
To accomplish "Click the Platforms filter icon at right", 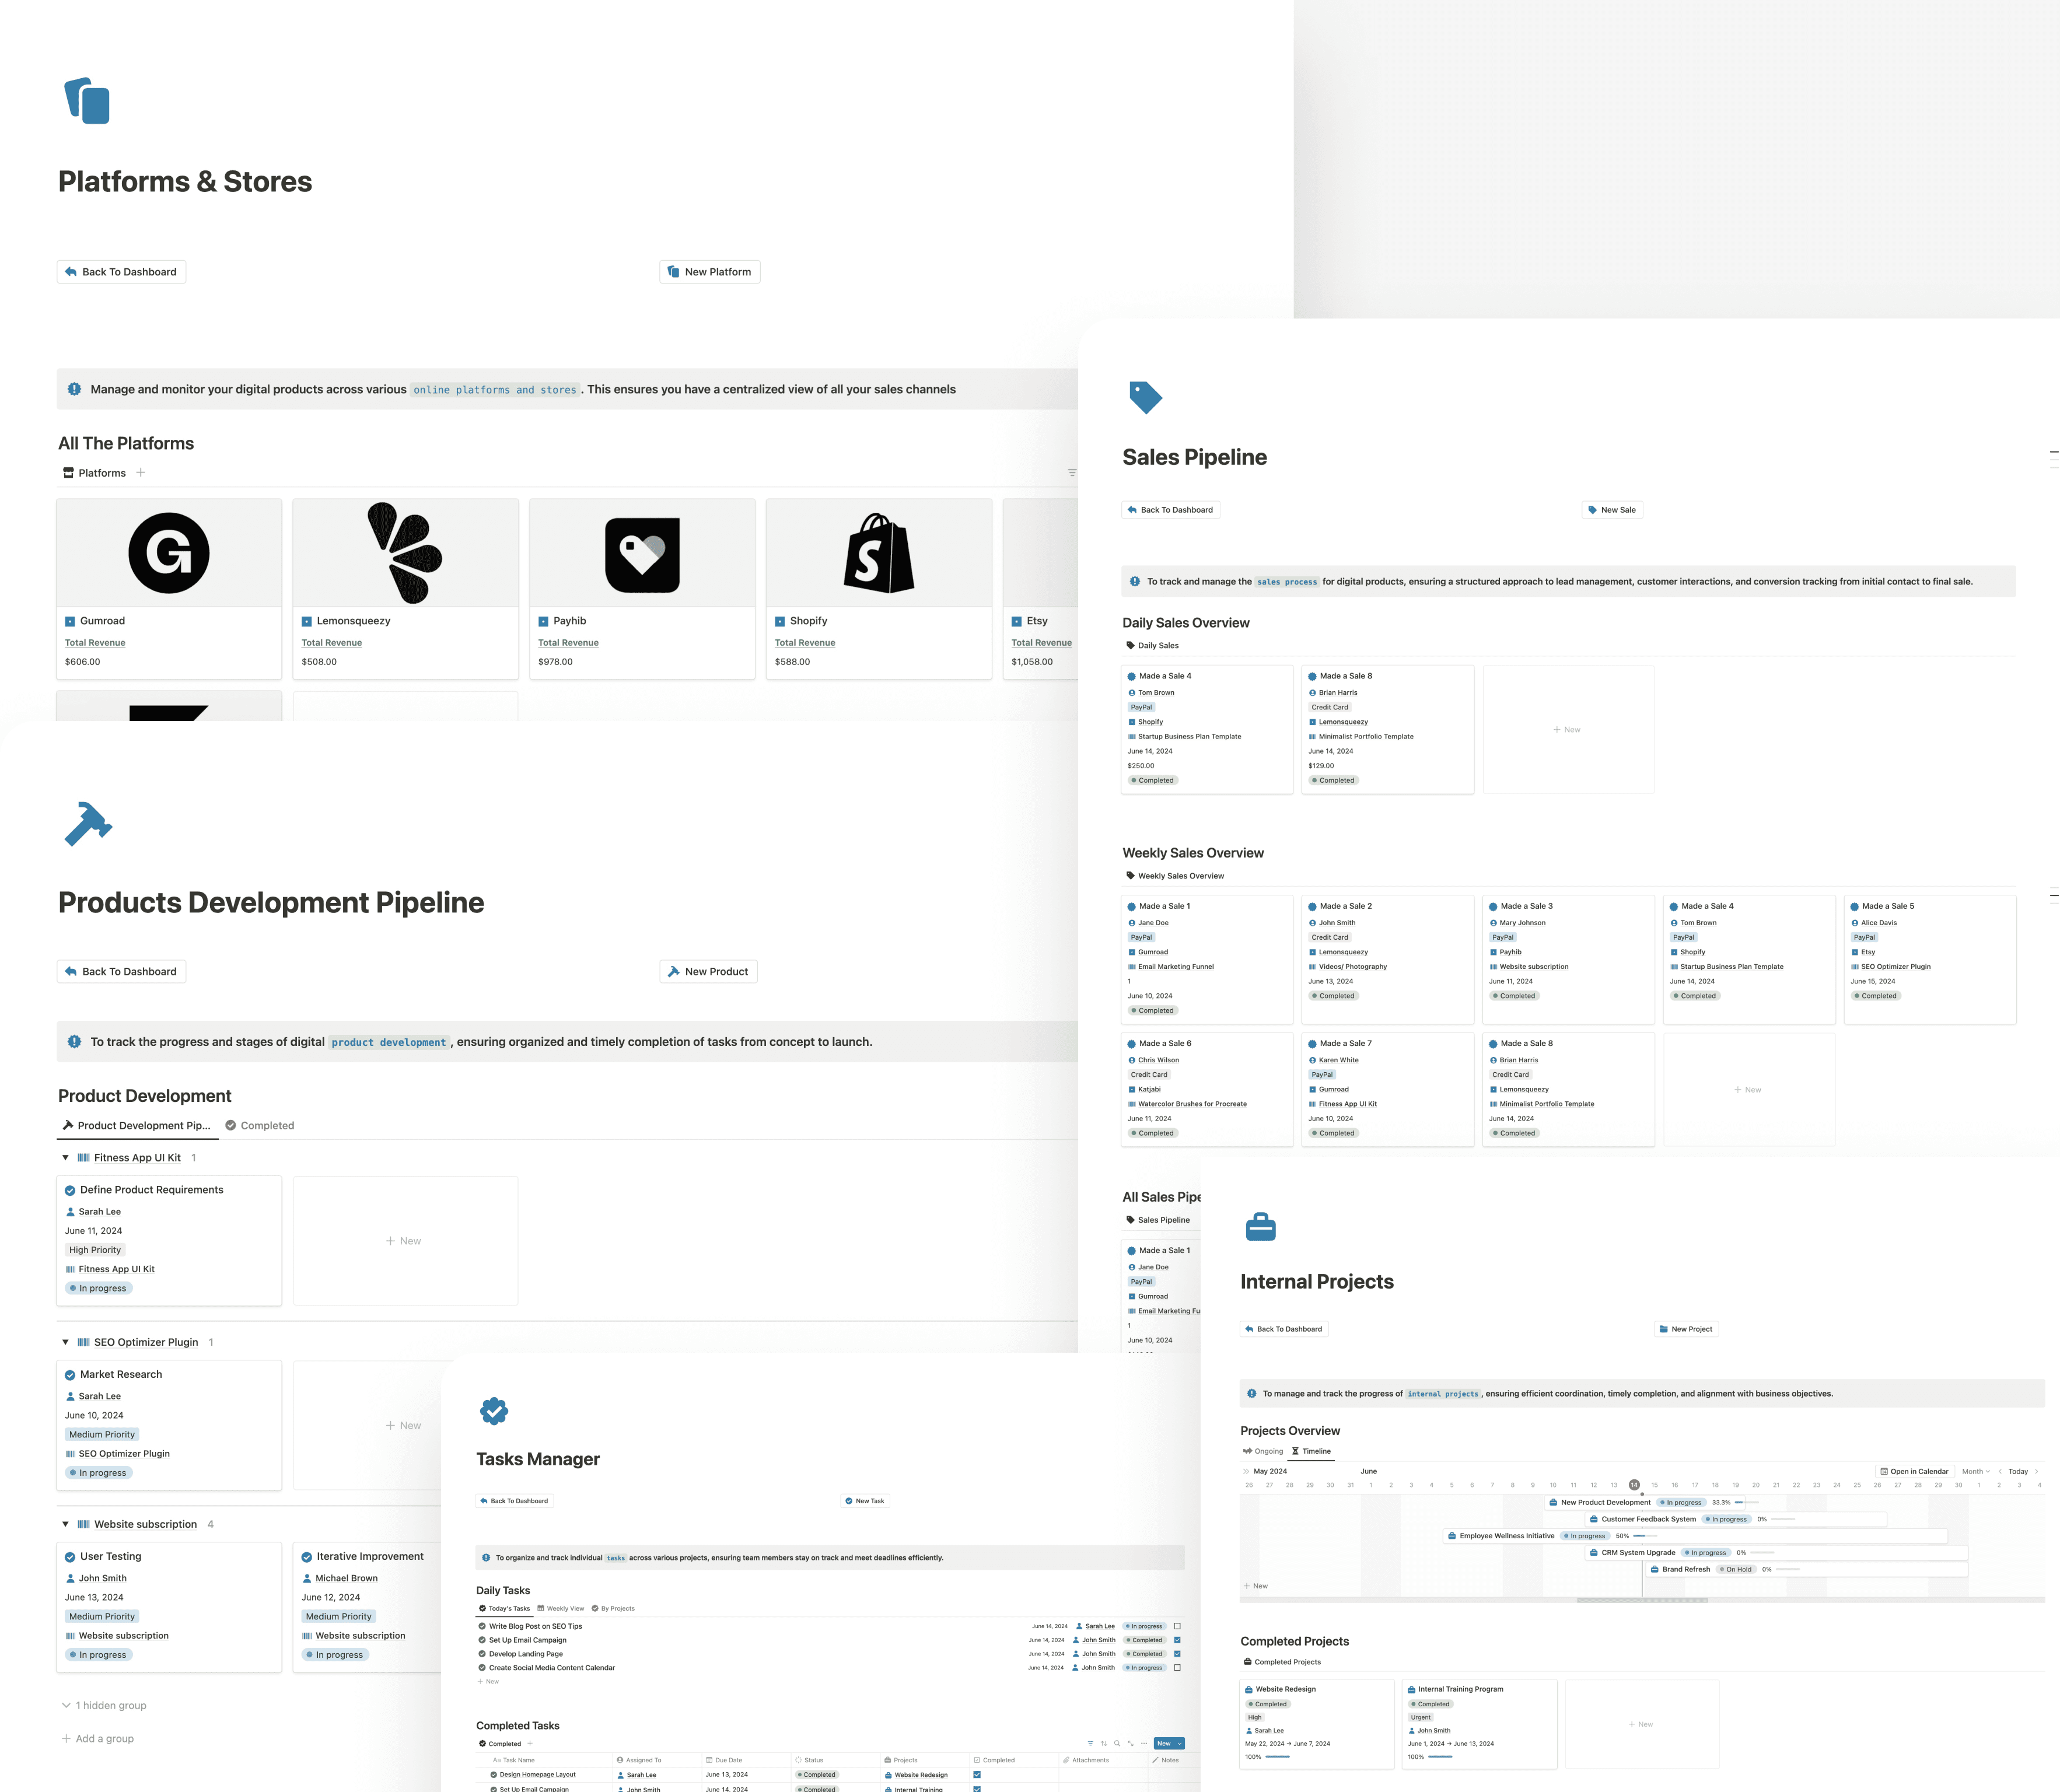I will [1071, 473].
